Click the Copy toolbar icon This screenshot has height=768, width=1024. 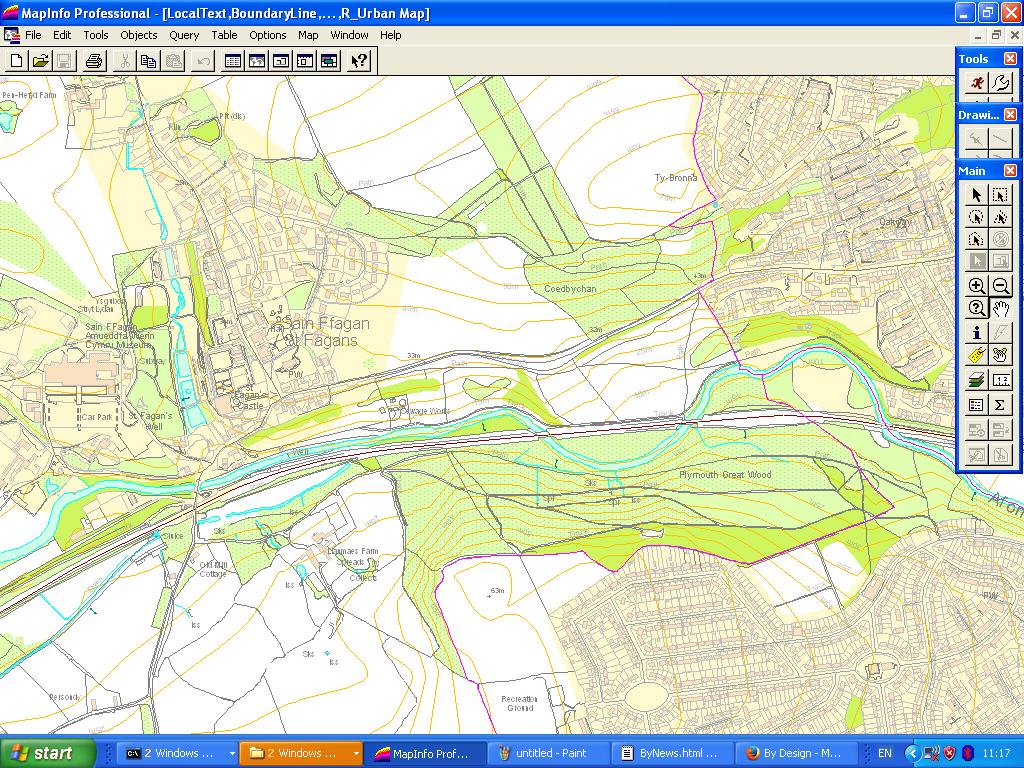point(148,61)
